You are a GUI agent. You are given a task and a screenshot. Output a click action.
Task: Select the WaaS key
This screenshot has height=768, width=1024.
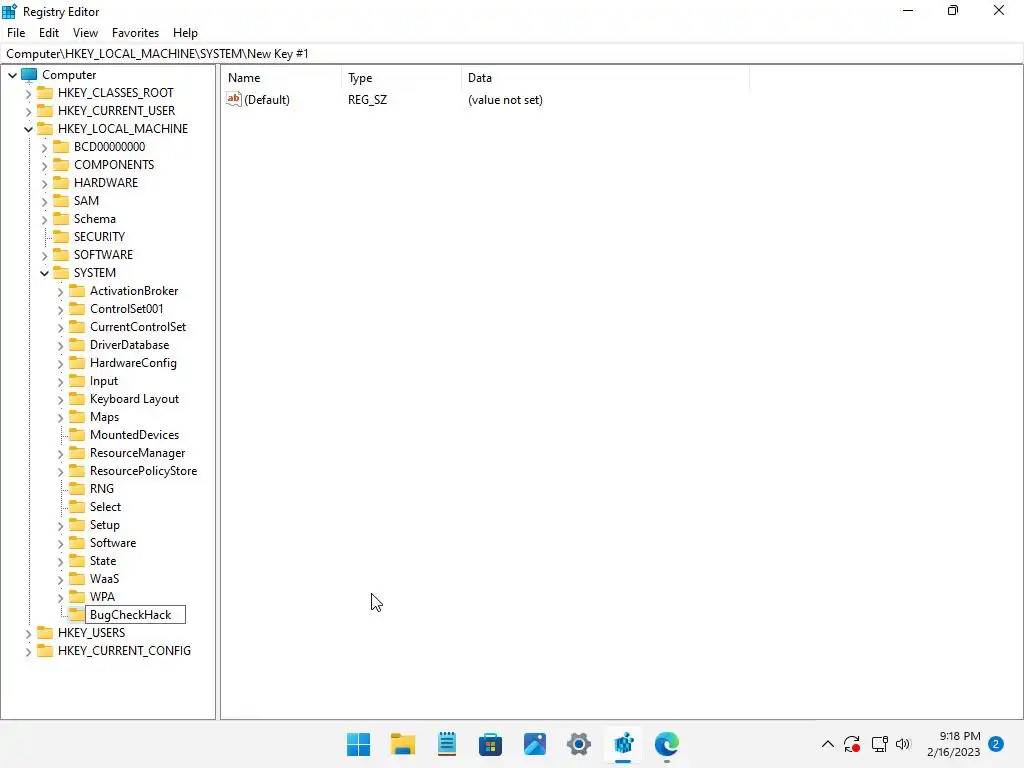point(104,579)
